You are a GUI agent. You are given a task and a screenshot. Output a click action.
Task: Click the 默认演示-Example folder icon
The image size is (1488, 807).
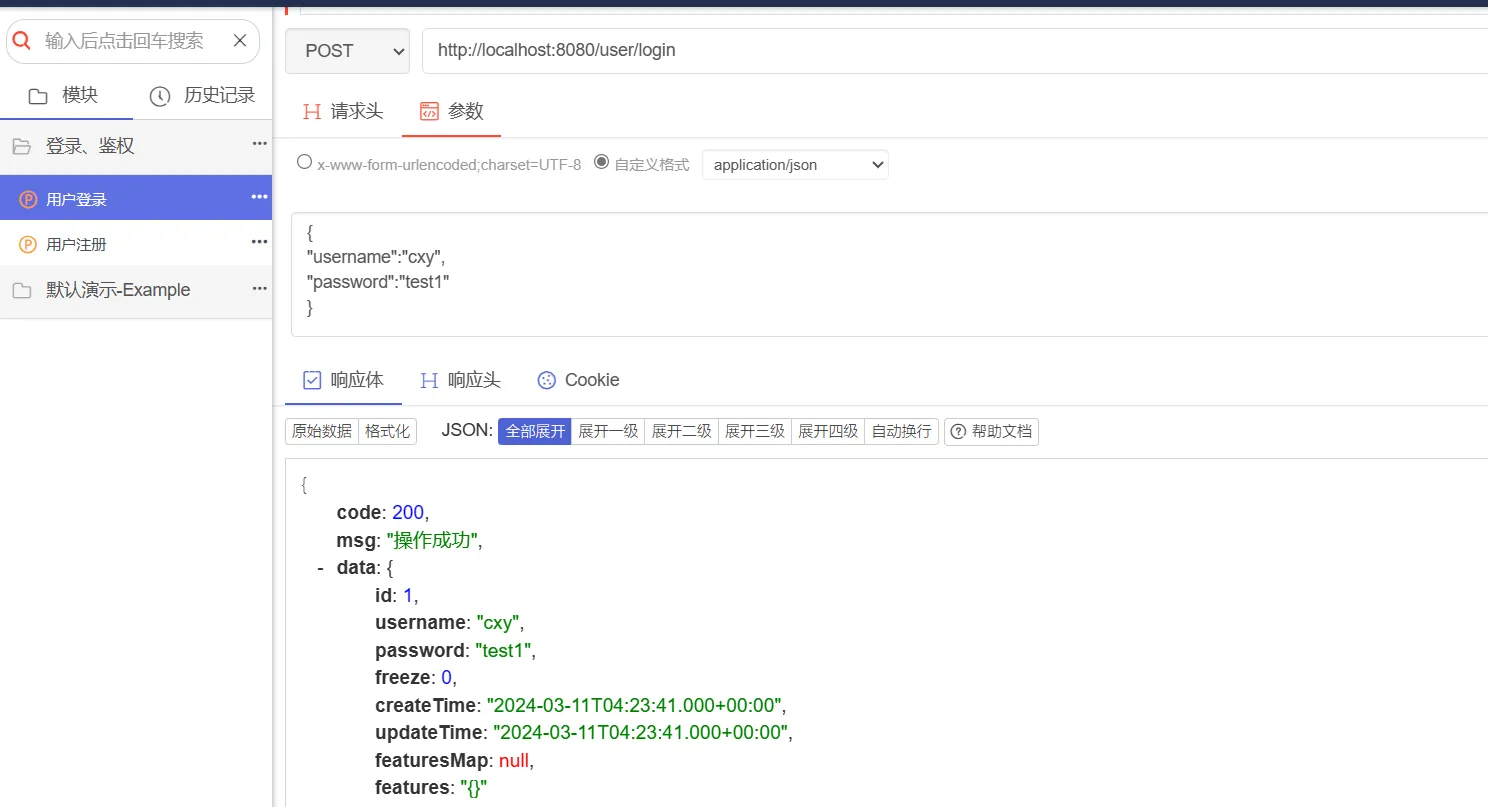[x=21, y=291]
